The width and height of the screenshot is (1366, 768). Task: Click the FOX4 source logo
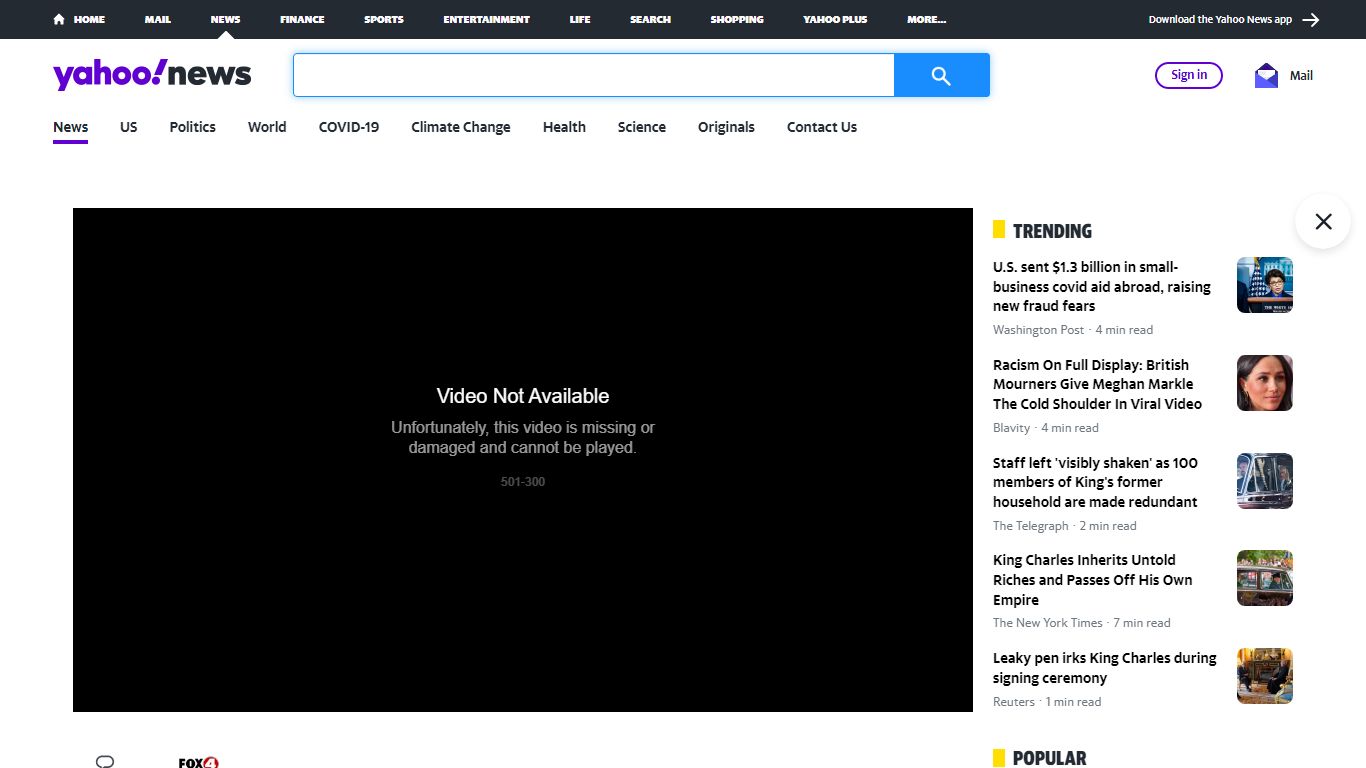click(x=198, y=762)
